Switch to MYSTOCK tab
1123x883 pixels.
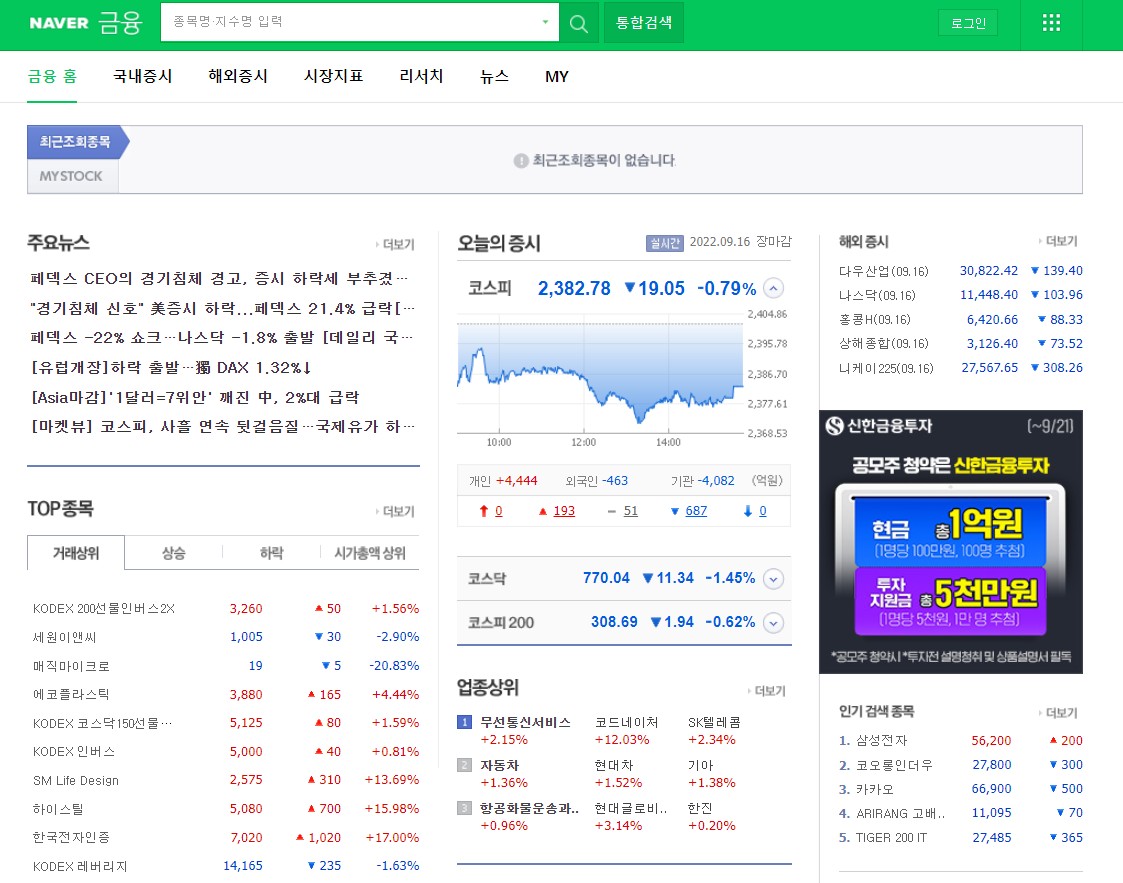click(x=71, y=176)
